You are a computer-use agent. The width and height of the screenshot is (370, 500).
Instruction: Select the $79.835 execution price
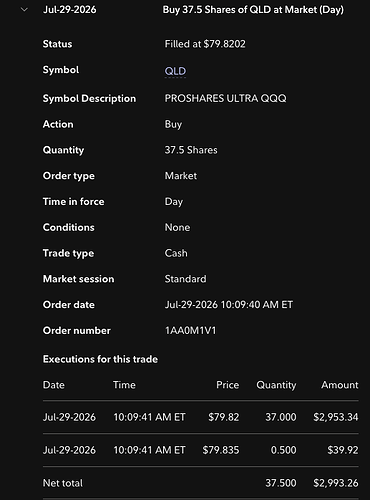tap(221, 450)
